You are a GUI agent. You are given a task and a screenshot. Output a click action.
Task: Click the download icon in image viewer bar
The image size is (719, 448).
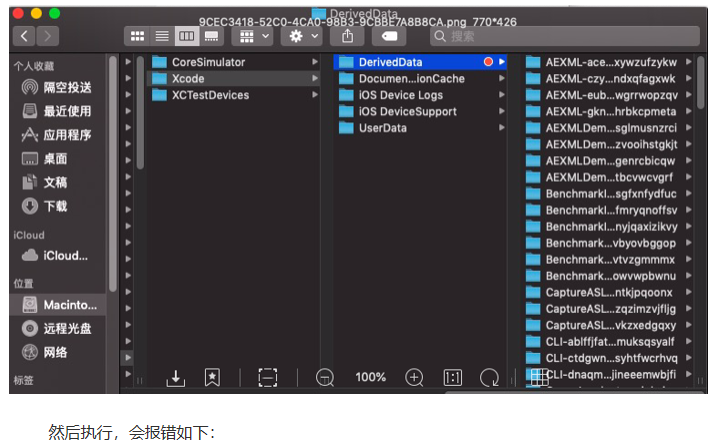(176, 378)
